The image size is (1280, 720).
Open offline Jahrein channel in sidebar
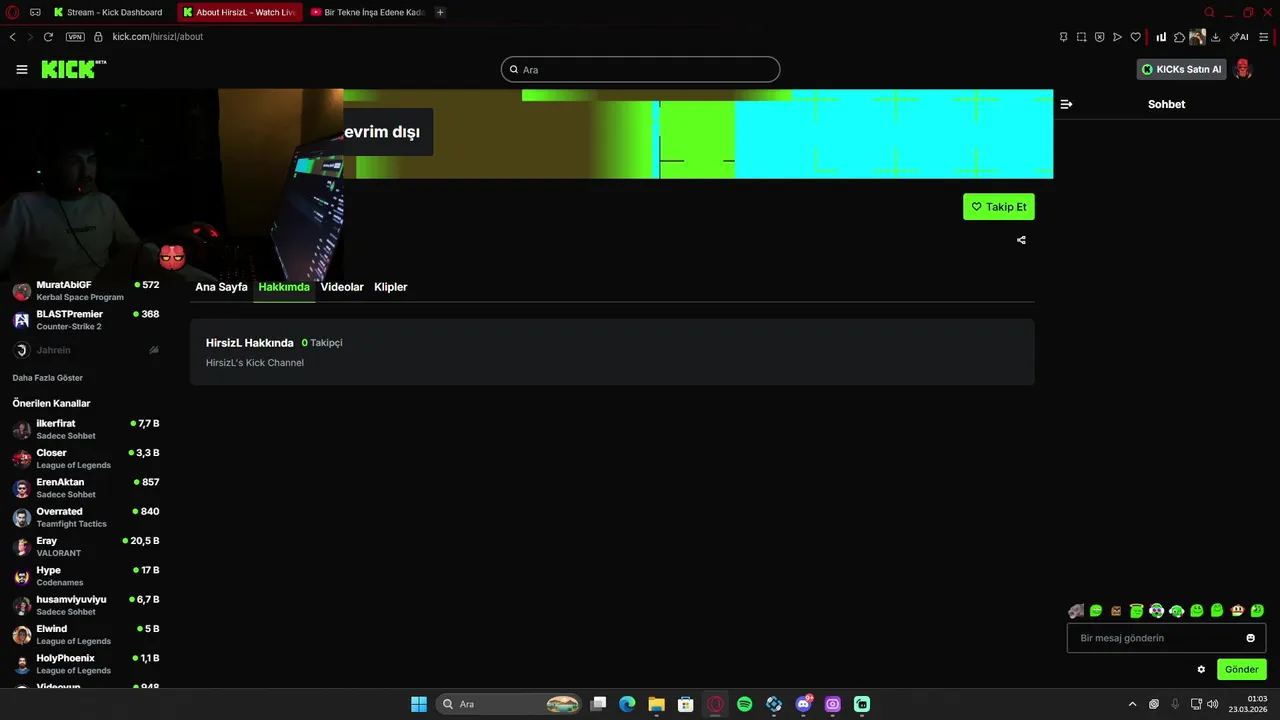coord(86,350)
